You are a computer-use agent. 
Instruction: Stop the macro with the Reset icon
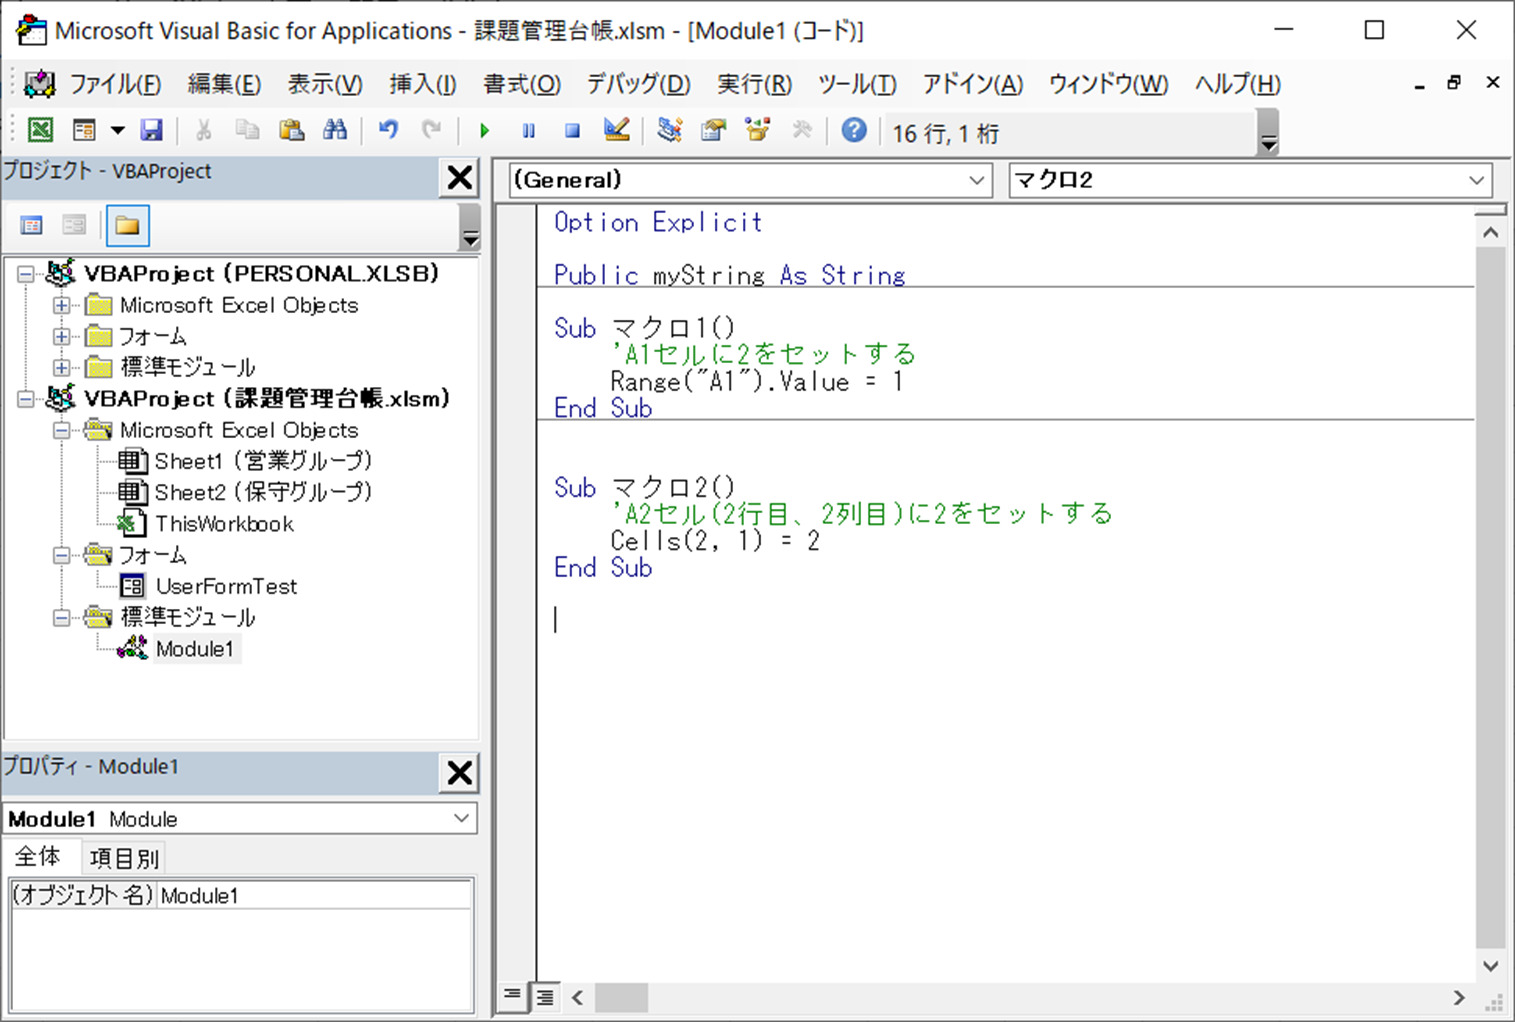coord(571,130)
